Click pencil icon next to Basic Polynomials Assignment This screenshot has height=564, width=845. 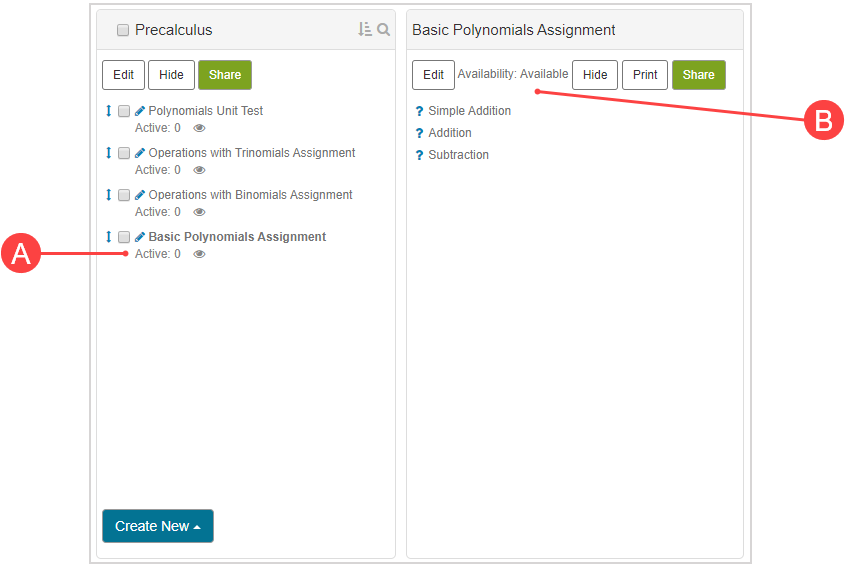pos(140,237)
